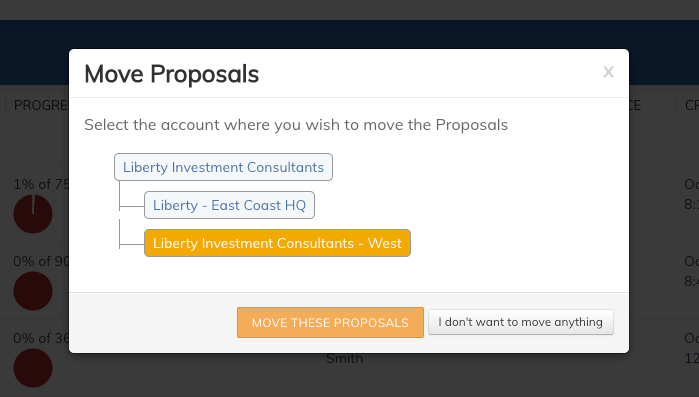The image size is (699, 397).
Task: Choose the Liberty - East Coast HQ account
Action: point(229,205)
